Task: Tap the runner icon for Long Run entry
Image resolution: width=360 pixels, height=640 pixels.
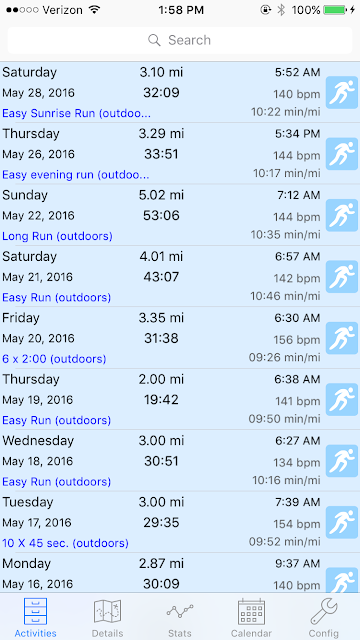Action: tap(342, 216)
